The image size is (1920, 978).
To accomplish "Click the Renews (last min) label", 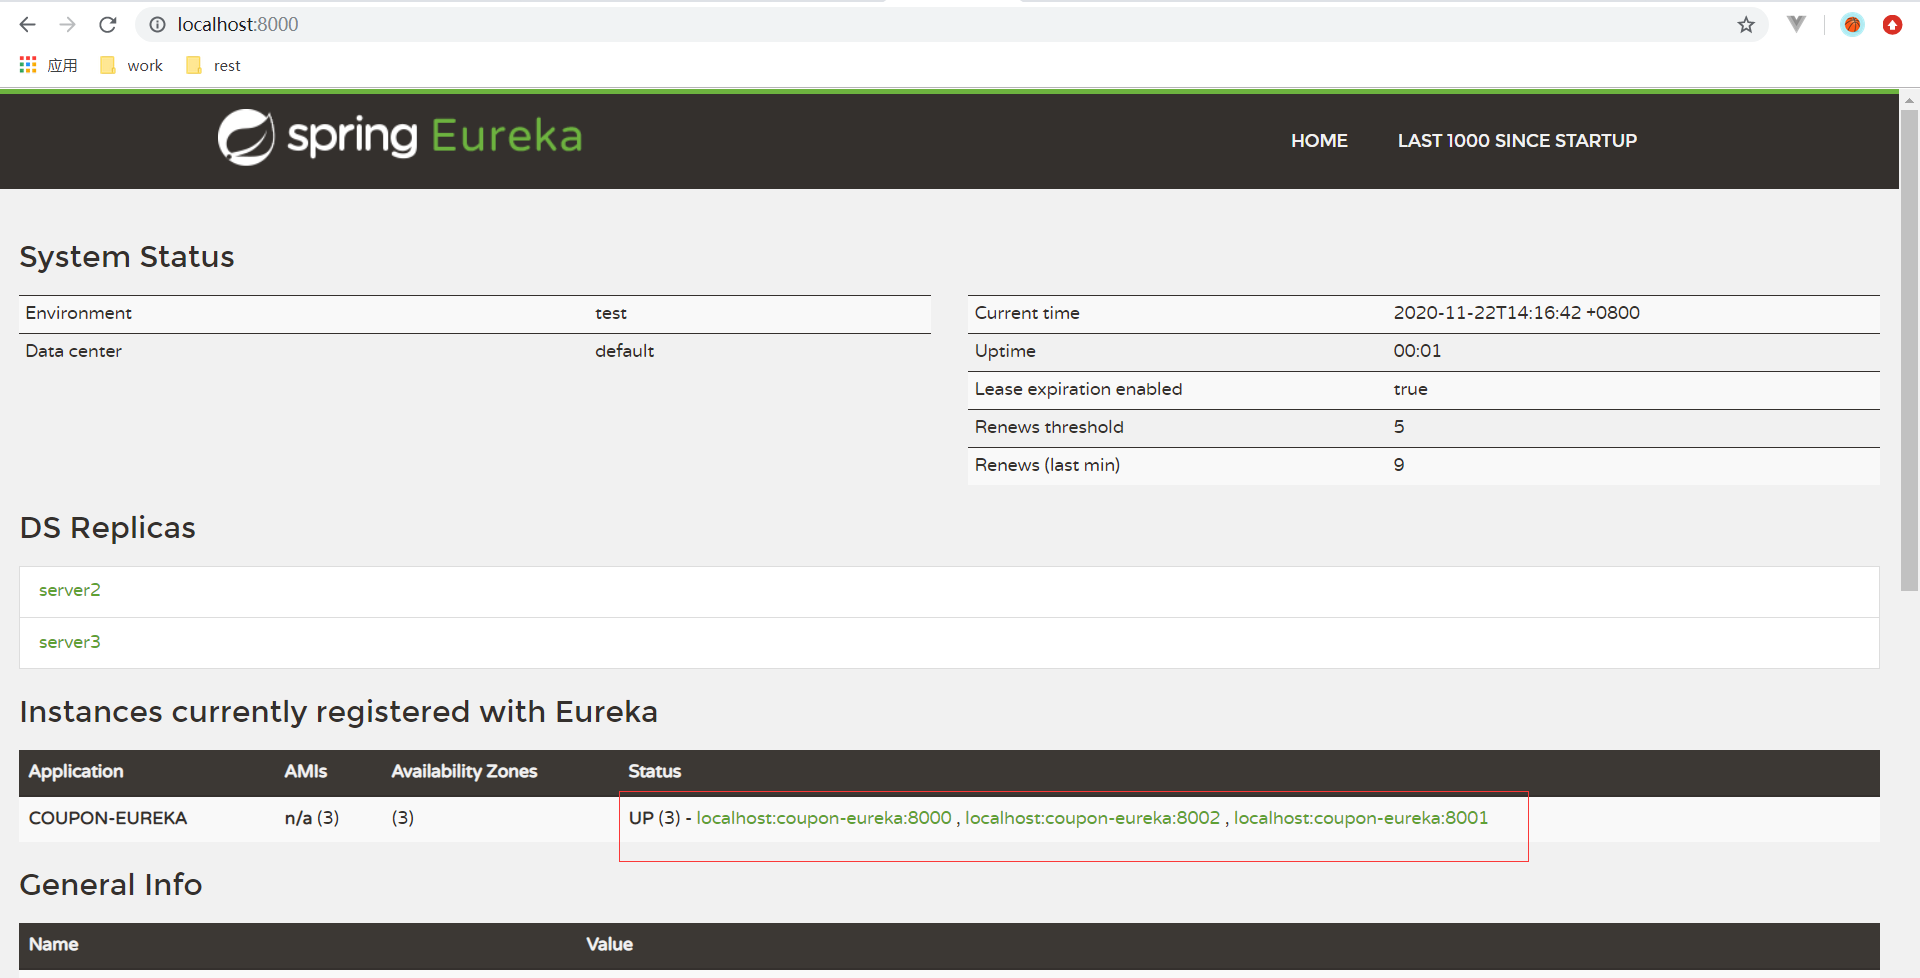I will (1047, 465).
